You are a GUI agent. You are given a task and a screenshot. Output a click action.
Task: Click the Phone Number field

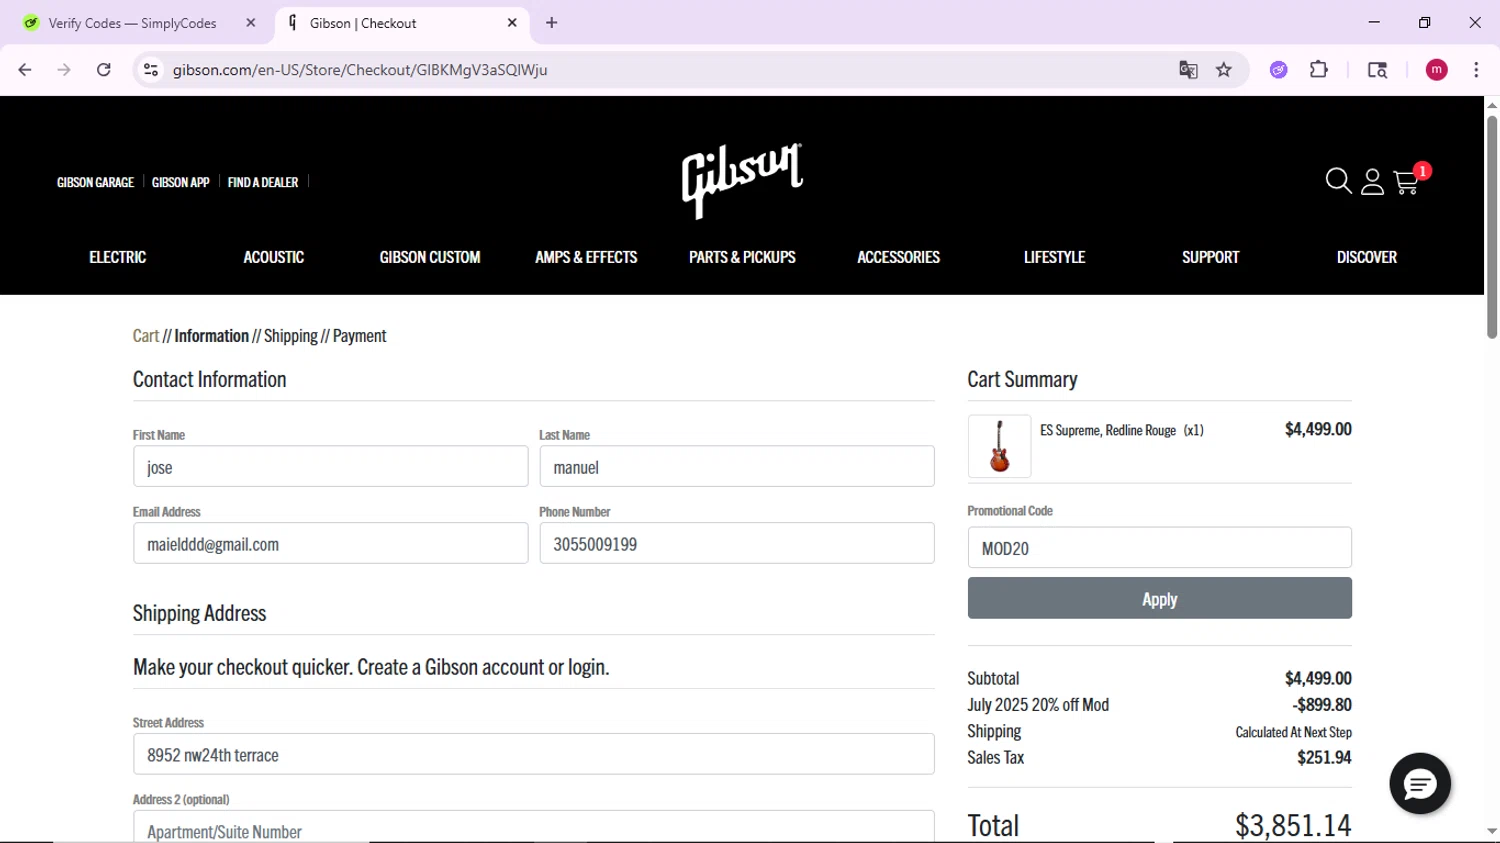pos(737,544)
